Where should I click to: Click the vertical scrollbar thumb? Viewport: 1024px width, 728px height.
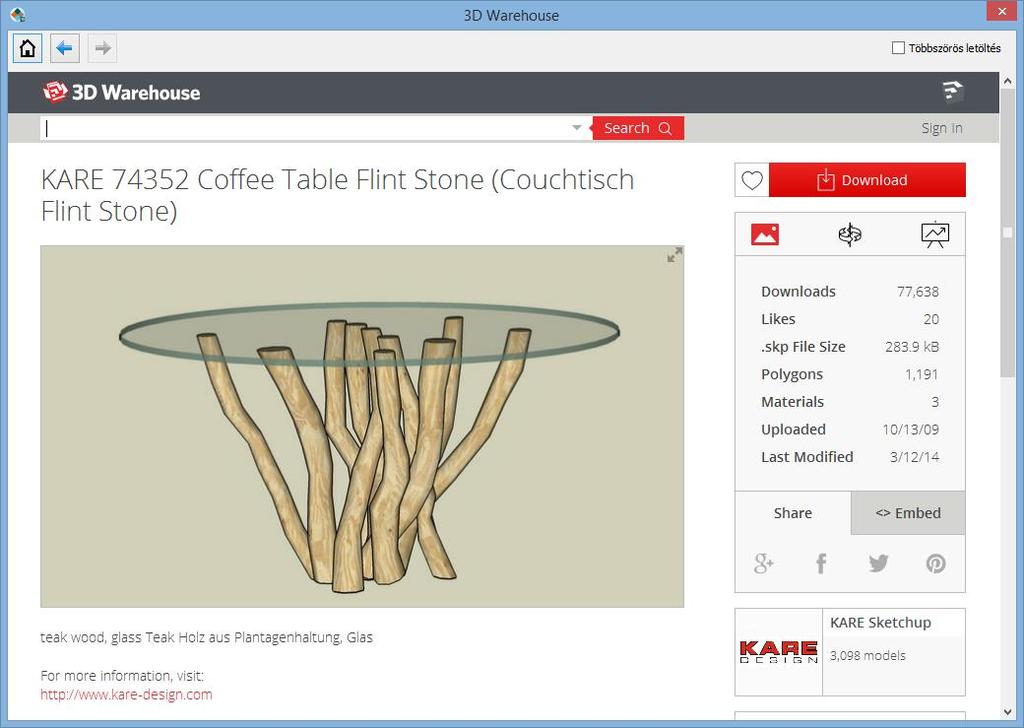[x=1008, y=233]
